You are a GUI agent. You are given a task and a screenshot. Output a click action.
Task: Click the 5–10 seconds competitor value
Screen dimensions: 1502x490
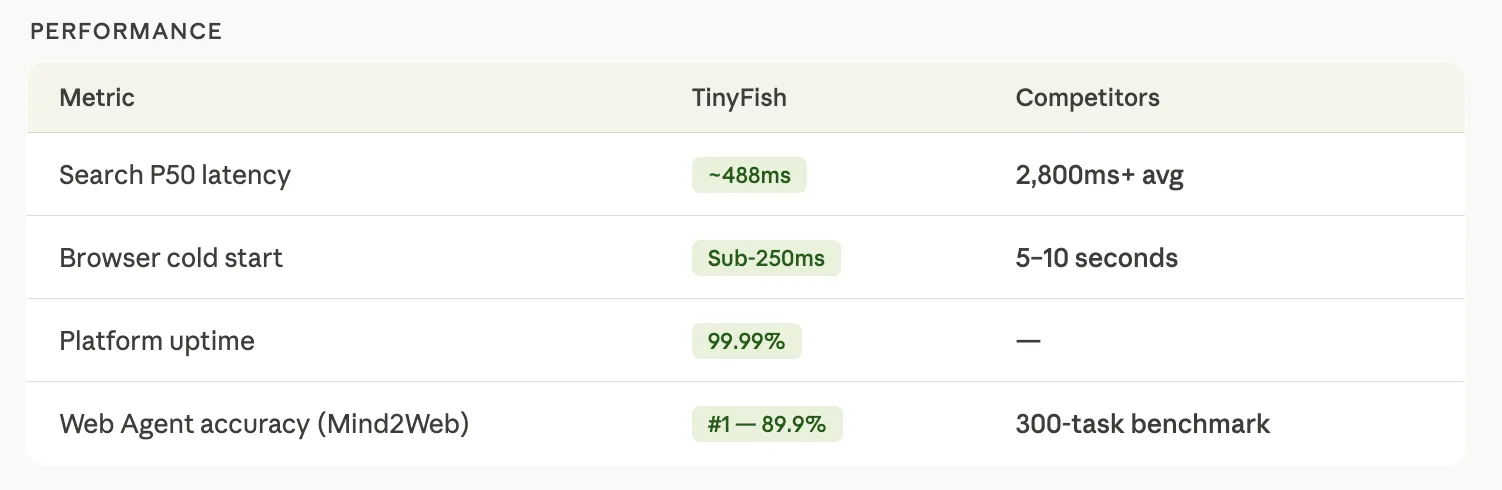pos(1096,258)
